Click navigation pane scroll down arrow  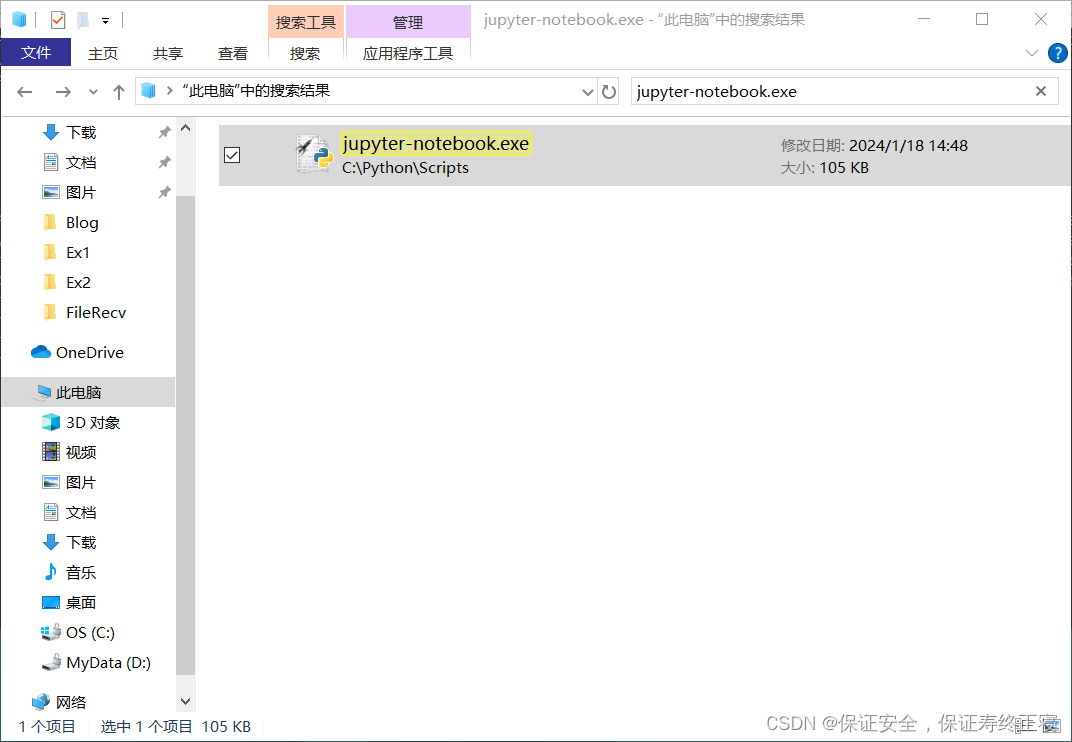185,702
